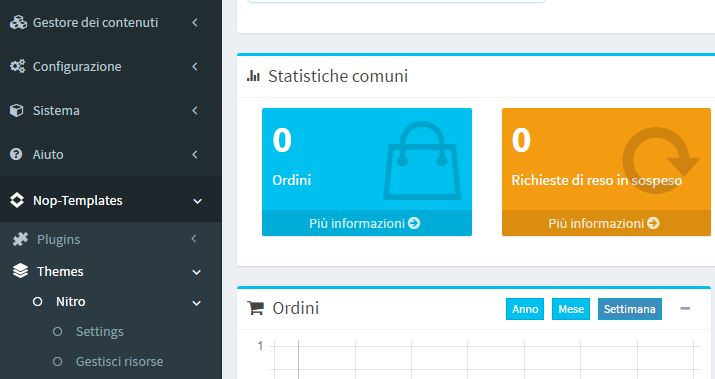This screenshot has width=715, height=379.
Task: Click the bar chart icon beside Statistiche comuni
Action: tap(253, 76)
